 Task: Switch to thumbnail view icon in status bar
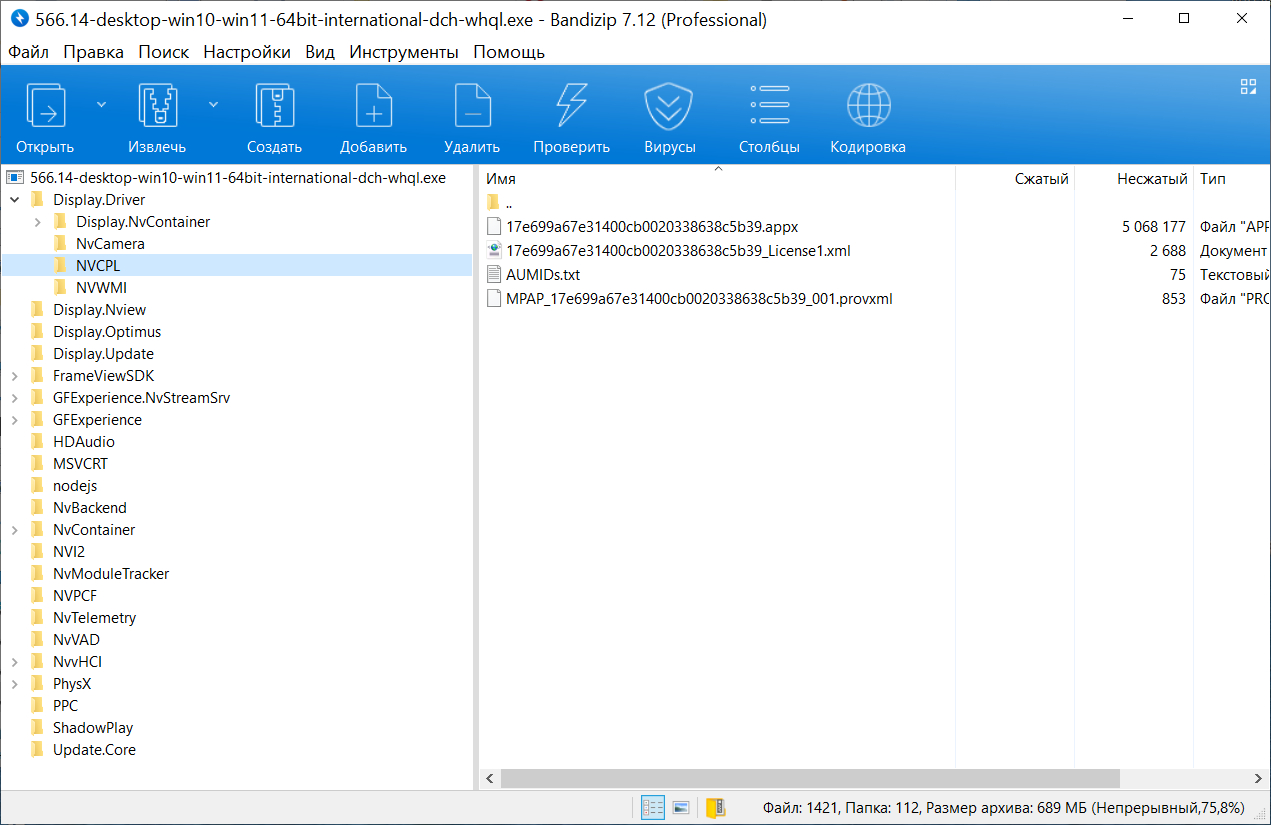pyautogui.click(x=681, y=807)
